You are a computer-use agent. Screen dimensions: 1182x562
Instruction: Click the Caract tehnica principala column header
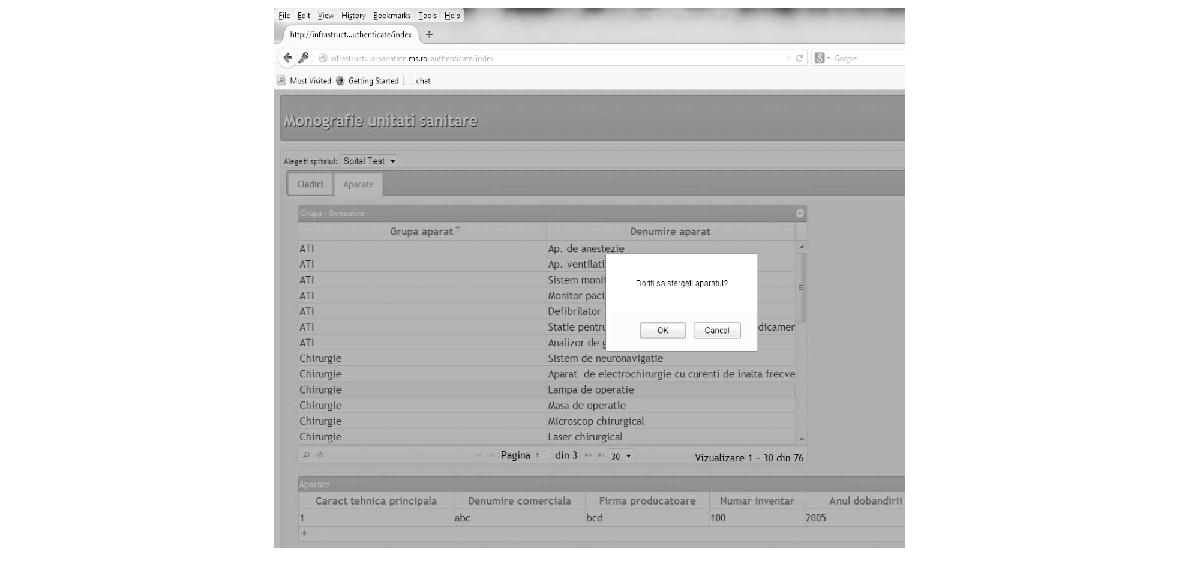tap(376, 501)
